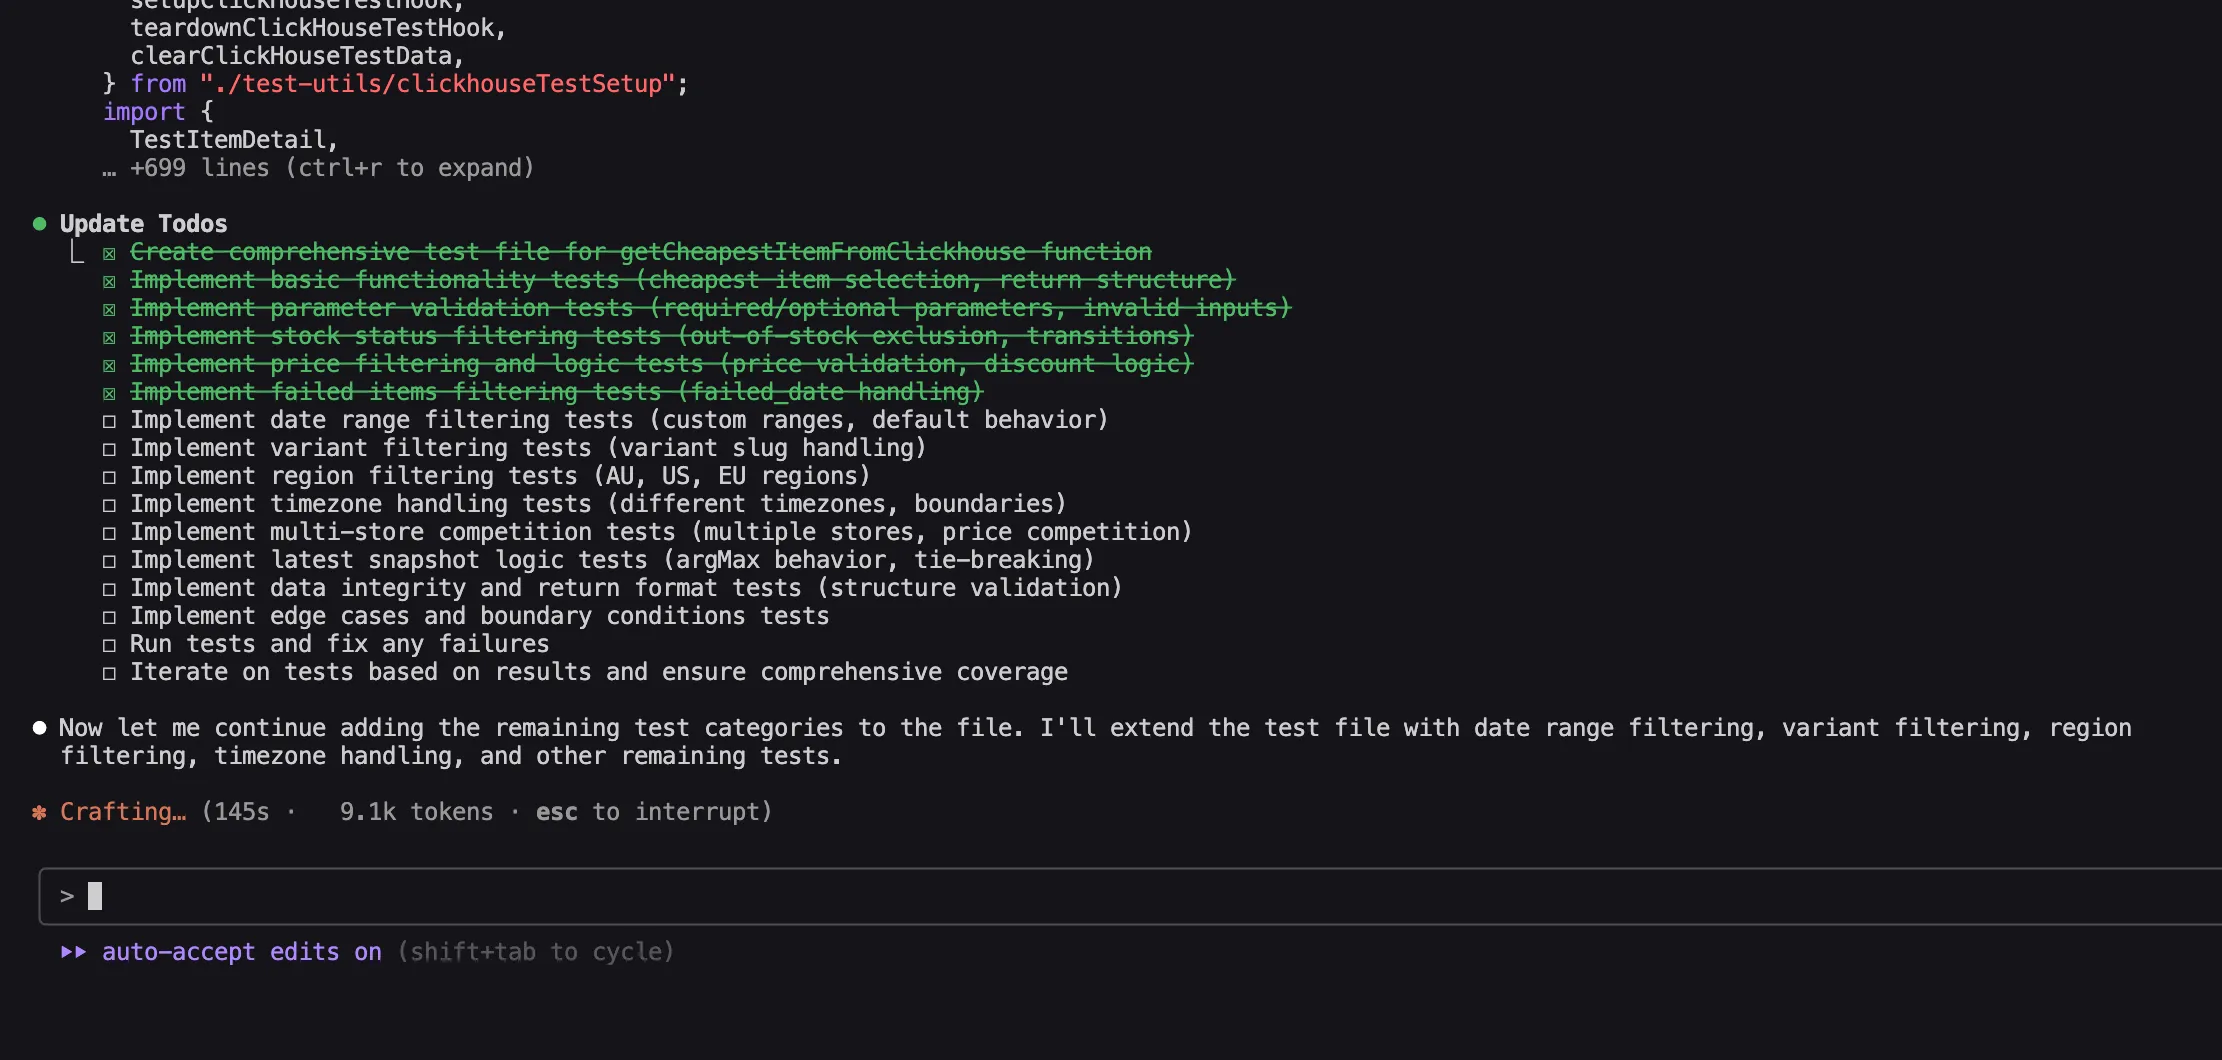Expand the '+699 lines' collapsed code section
Image resolution: width=2222 pixels, height=1060 pixels.
point(332,168)
